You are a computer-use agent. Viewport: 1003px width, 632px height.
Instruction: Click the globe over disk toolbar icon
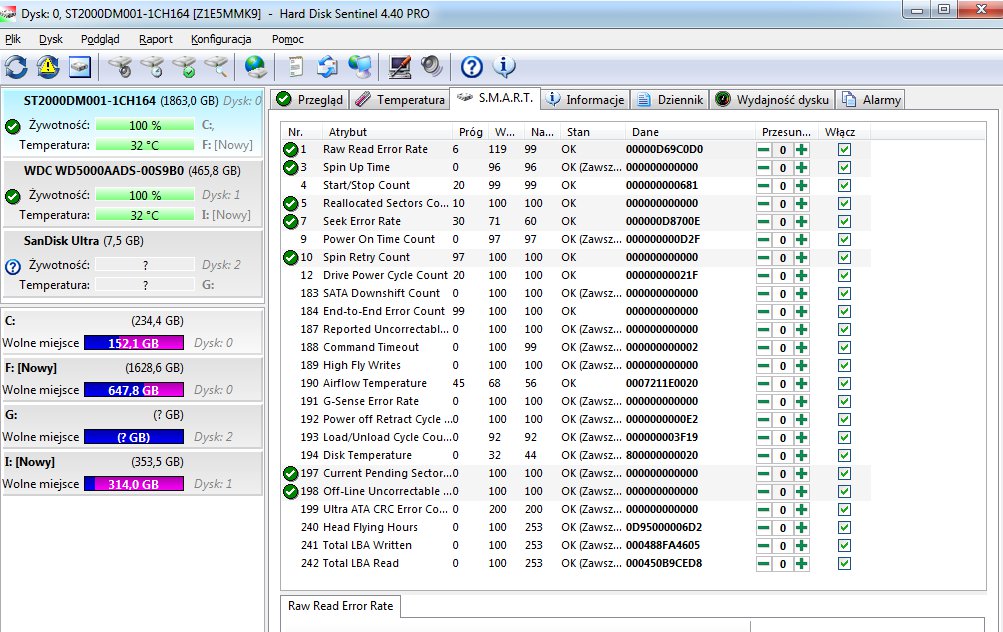point(255,67)
